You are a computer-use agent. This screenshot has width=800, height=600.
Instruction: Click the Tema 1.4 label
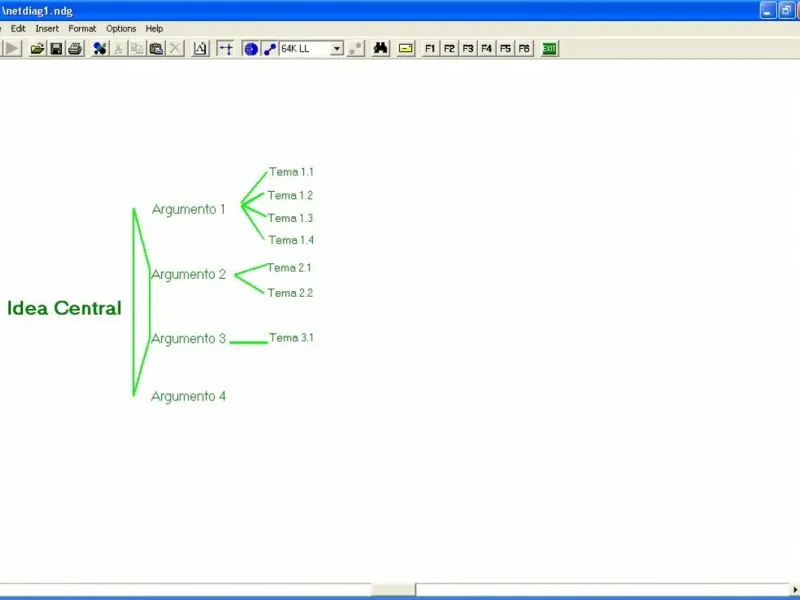click(291, 240)
